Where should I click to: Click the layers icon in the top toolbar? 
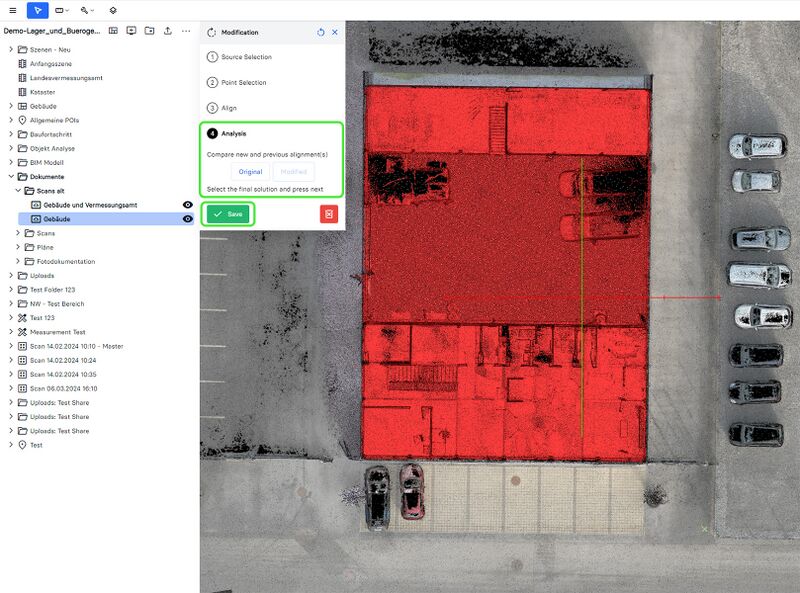click(x=113, y=11)
